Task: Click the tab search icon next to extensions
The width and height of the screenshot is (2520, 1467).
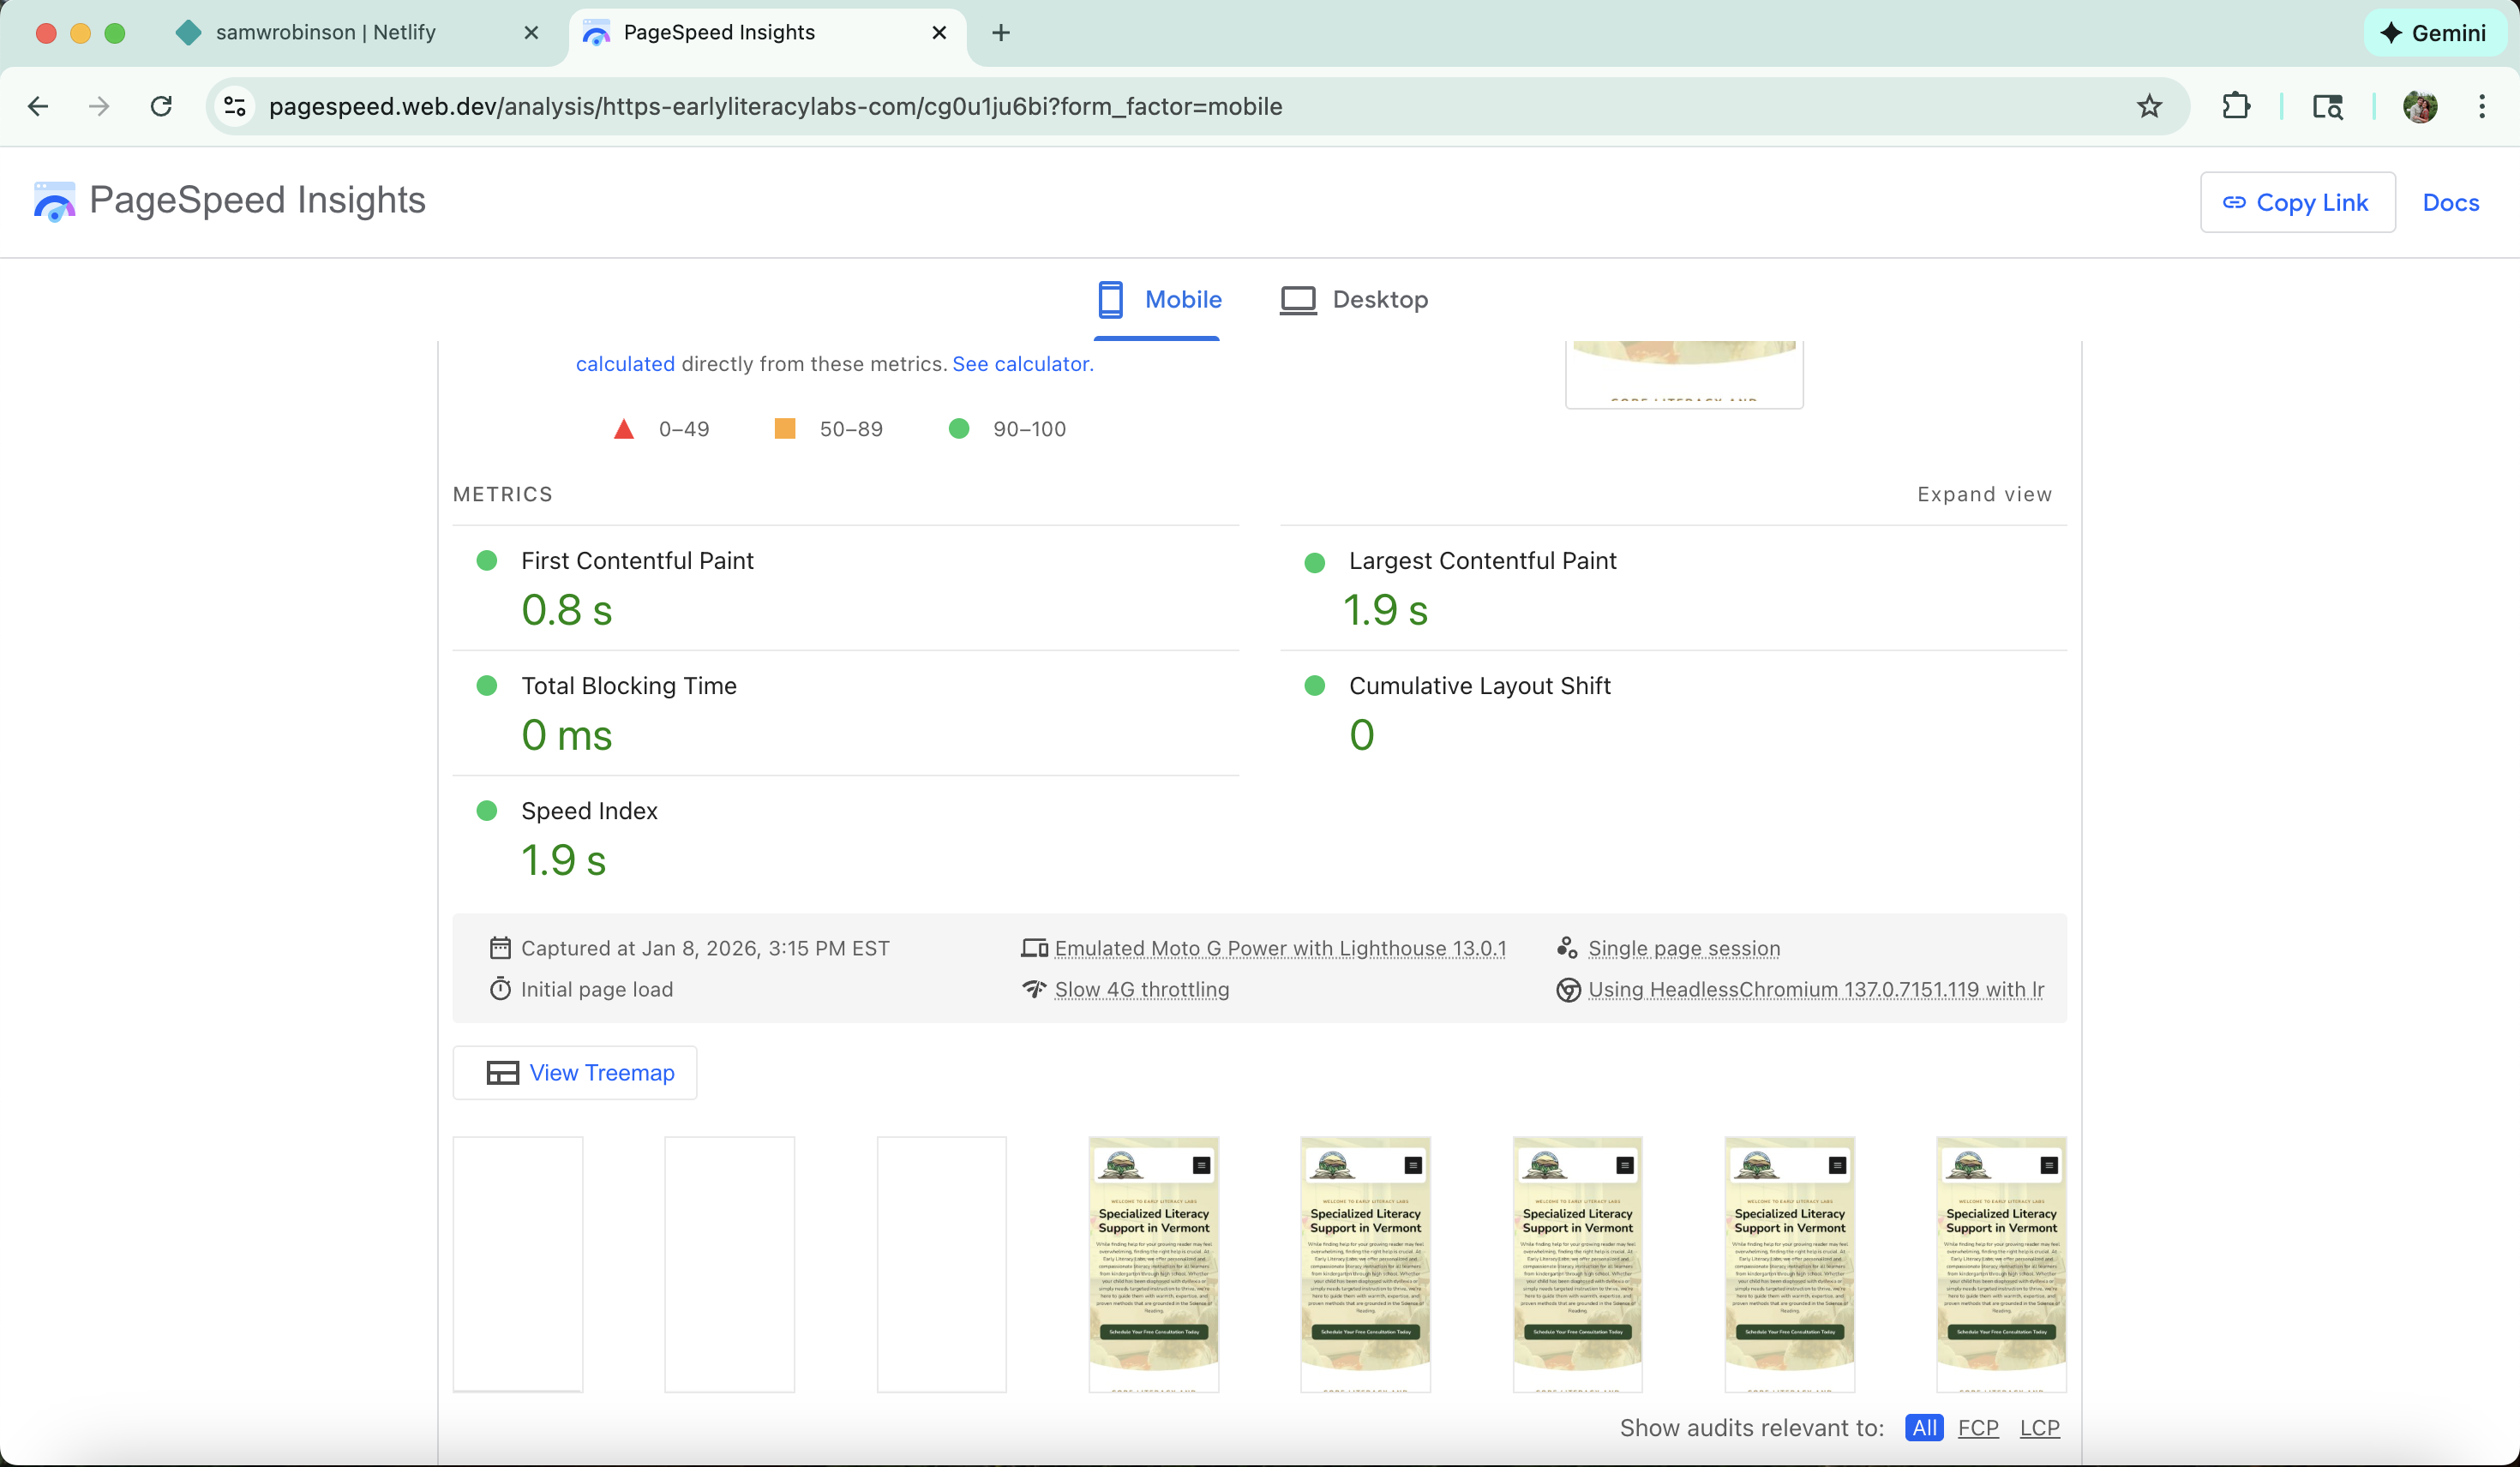Action: pos(2328,106)
